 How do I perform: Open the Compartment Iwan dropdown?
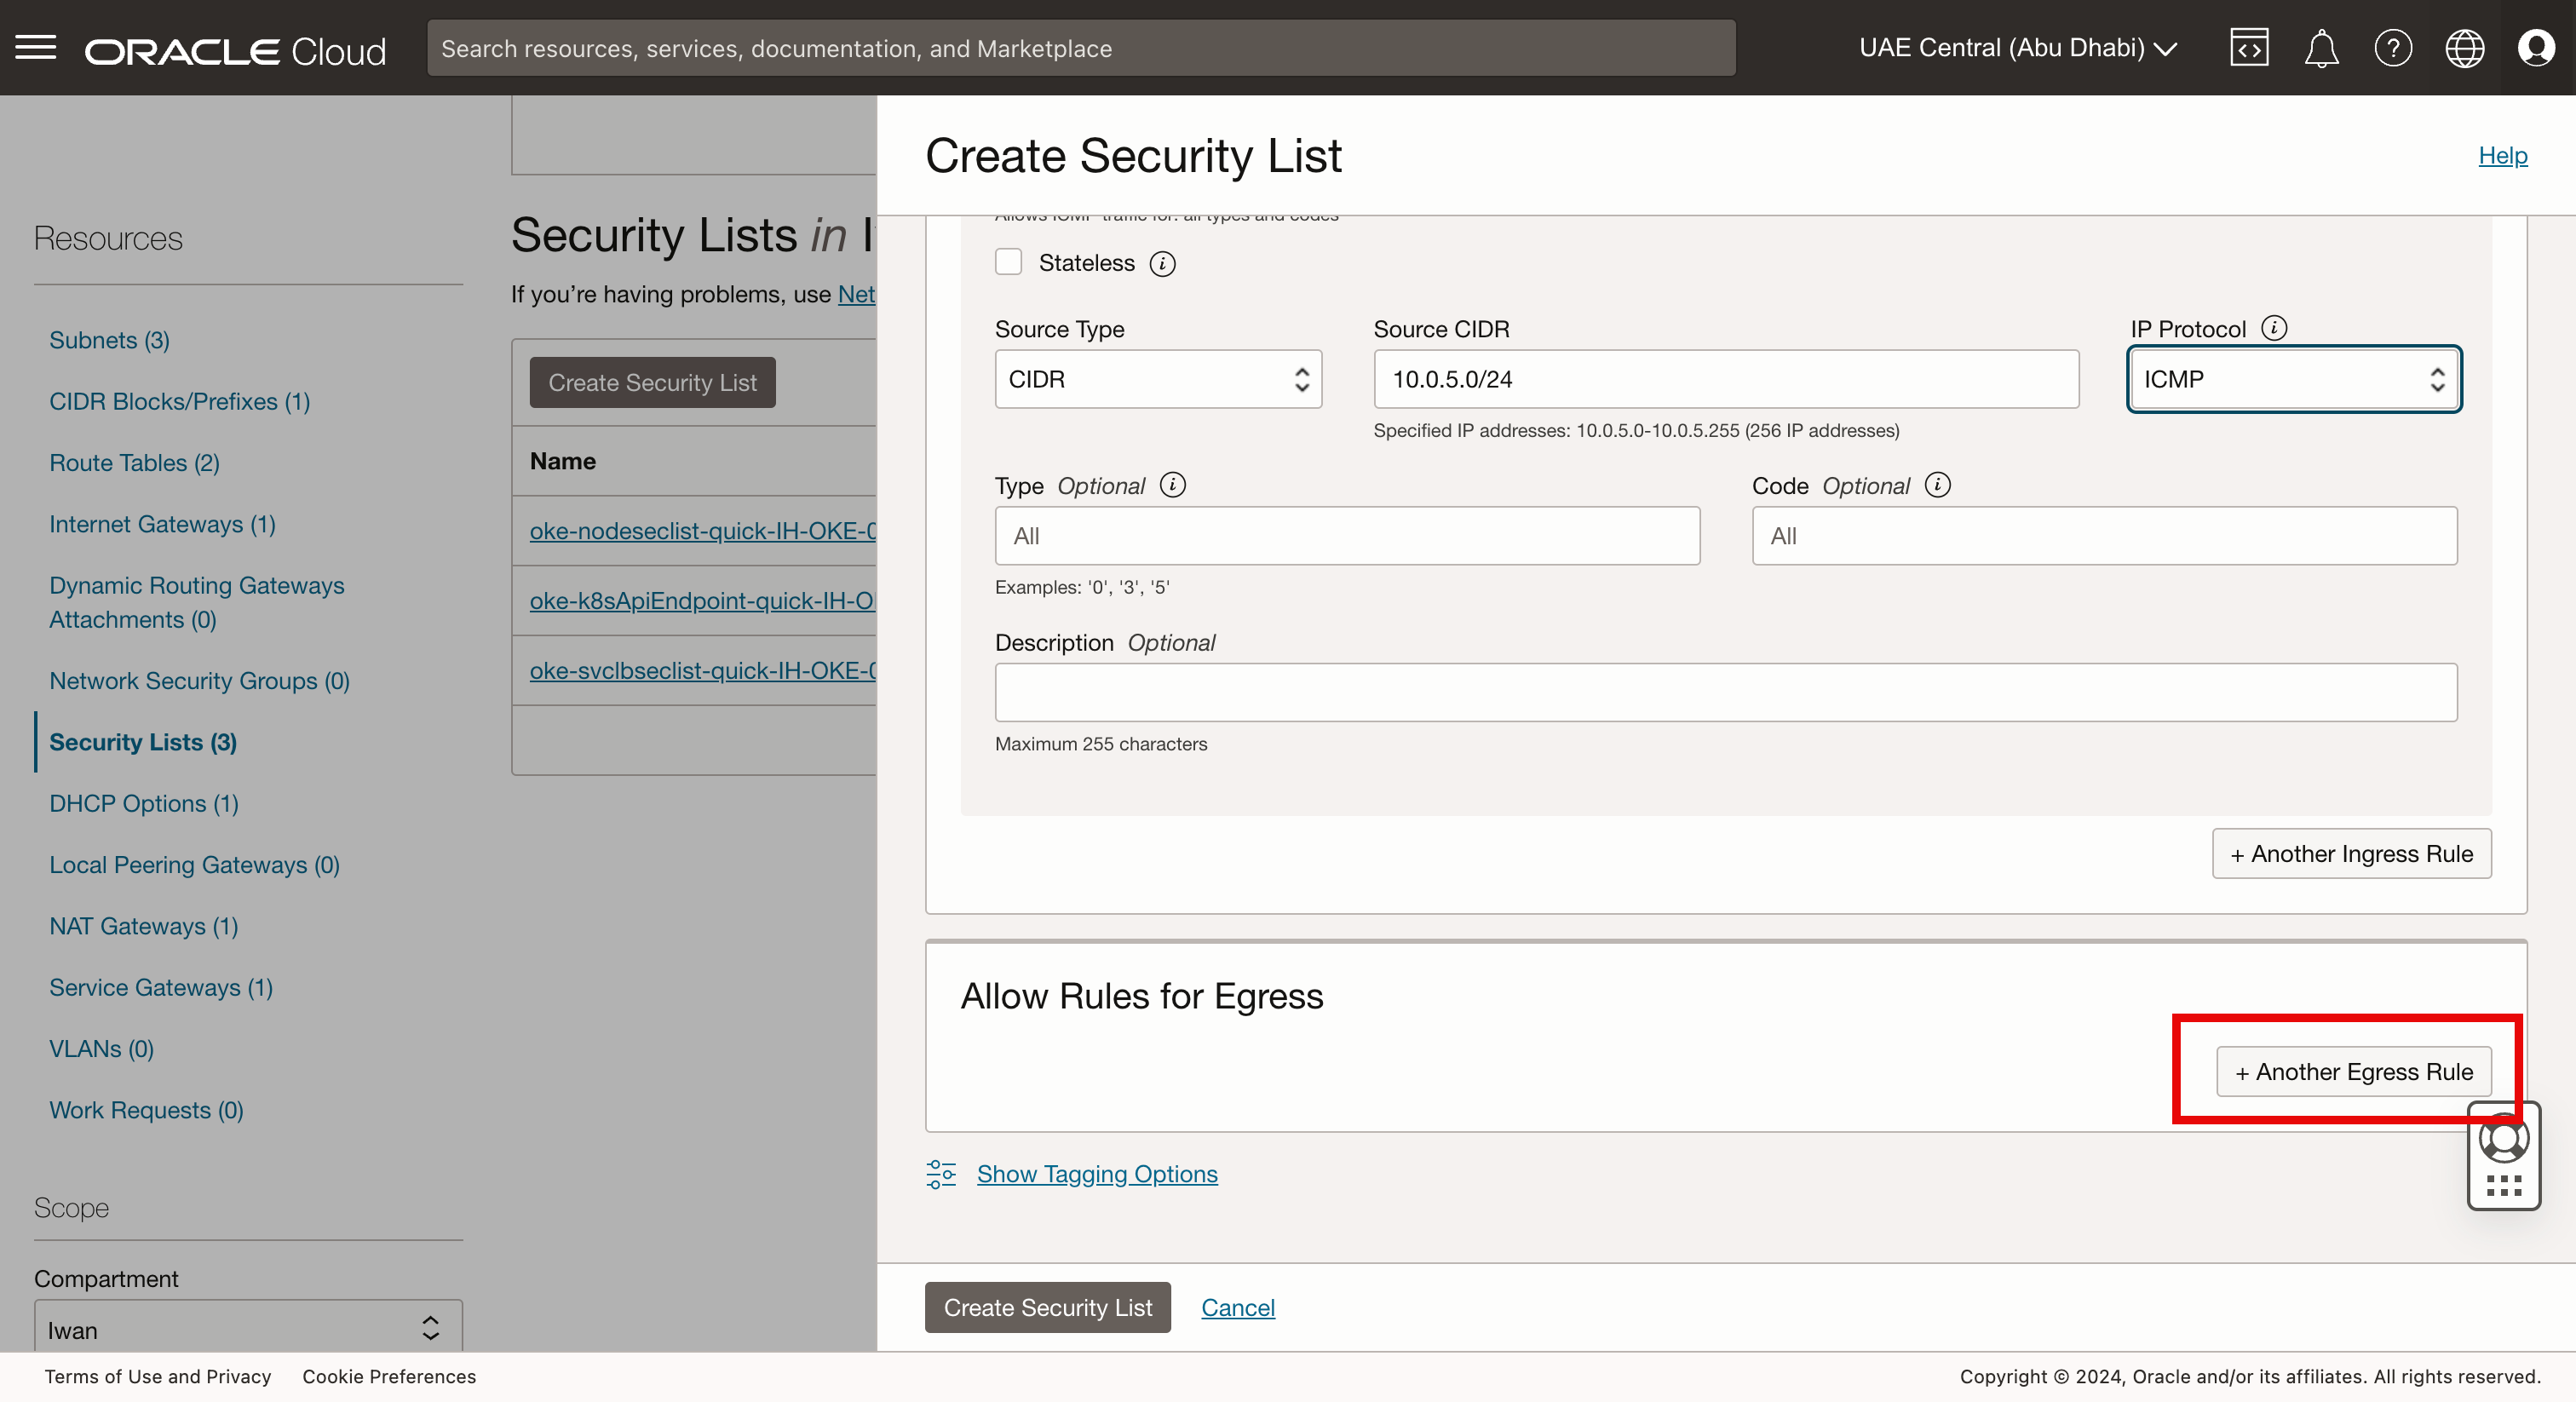[x=248, y=1328]
